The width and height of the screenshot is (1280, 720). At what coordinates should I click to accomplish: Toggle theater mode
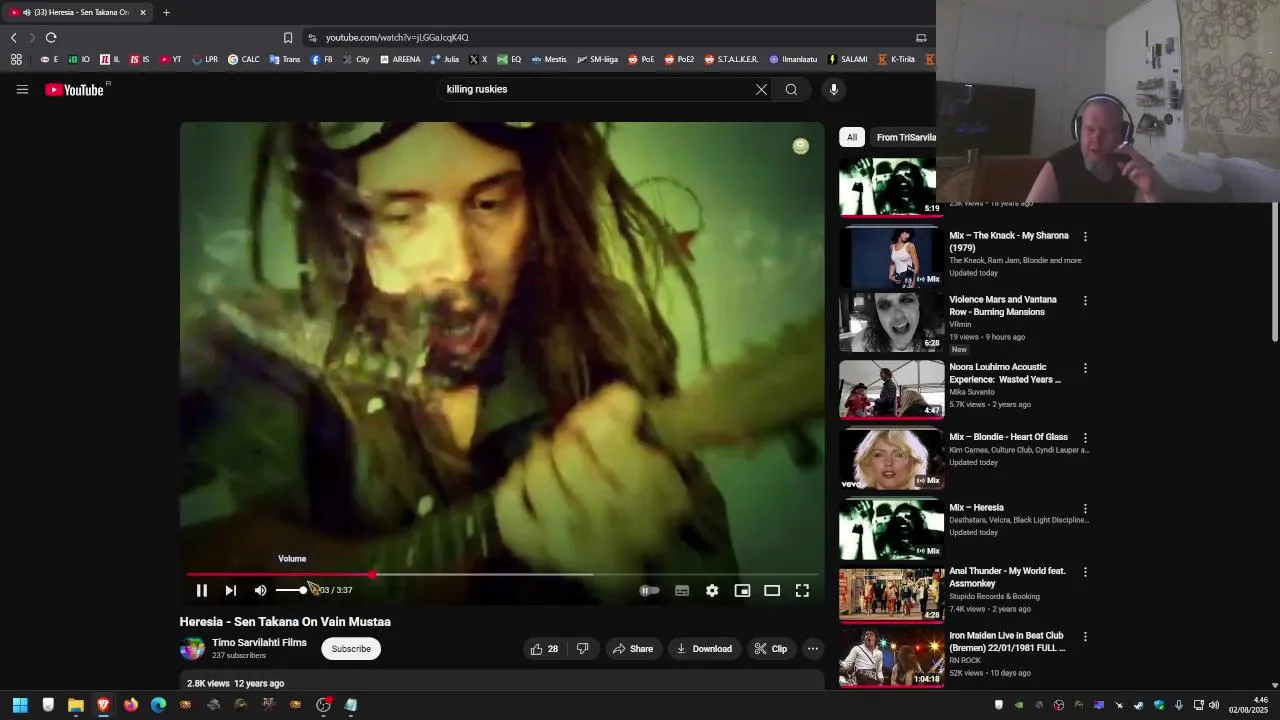pyautogui.click(x=772, y=590)
